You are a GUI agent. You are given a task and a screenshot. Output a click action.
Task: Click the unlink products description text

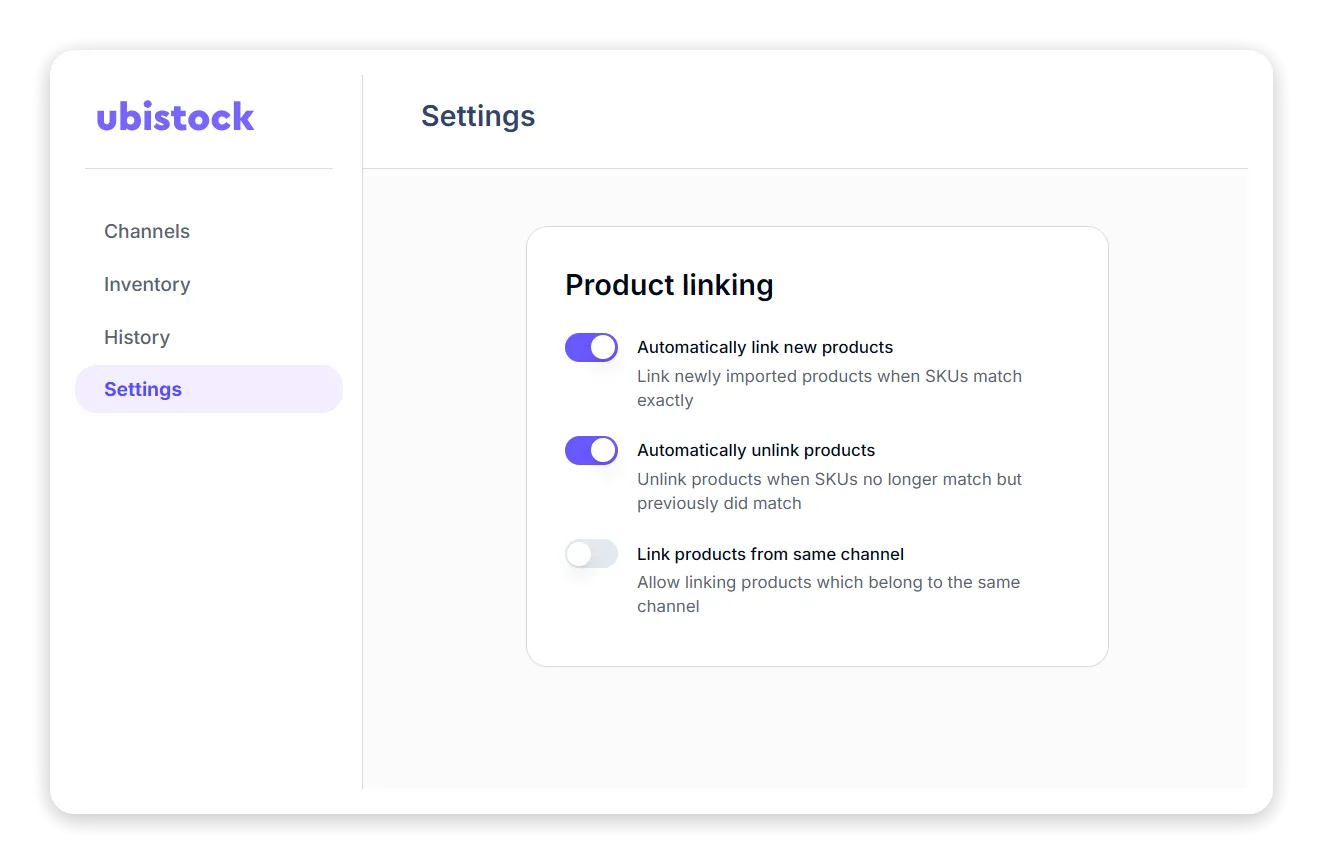coord(830,491)
